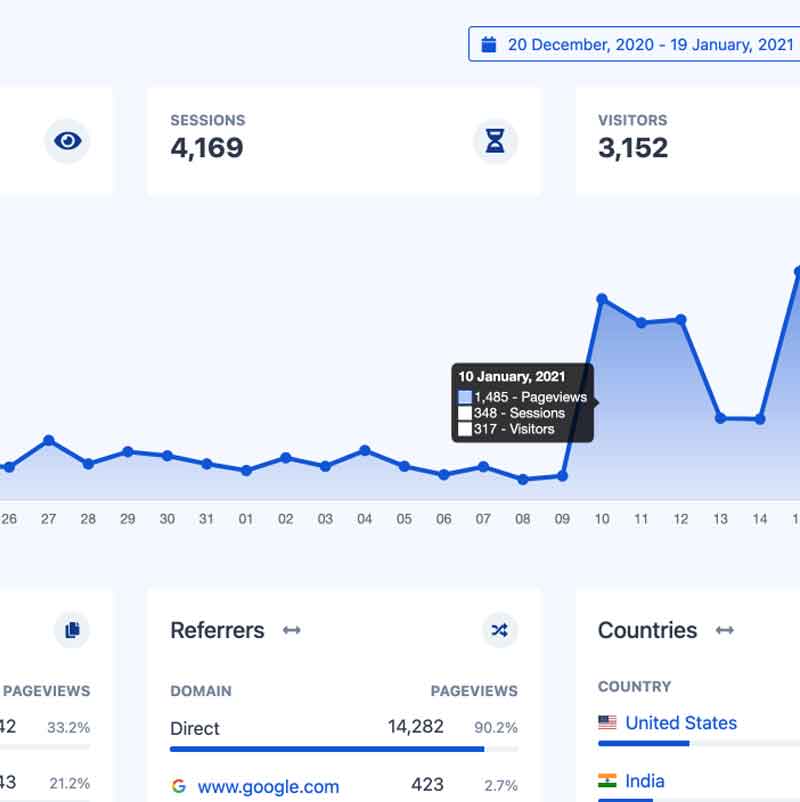
Task: Open the www.google.com referrer link
Action: [268, 787]
